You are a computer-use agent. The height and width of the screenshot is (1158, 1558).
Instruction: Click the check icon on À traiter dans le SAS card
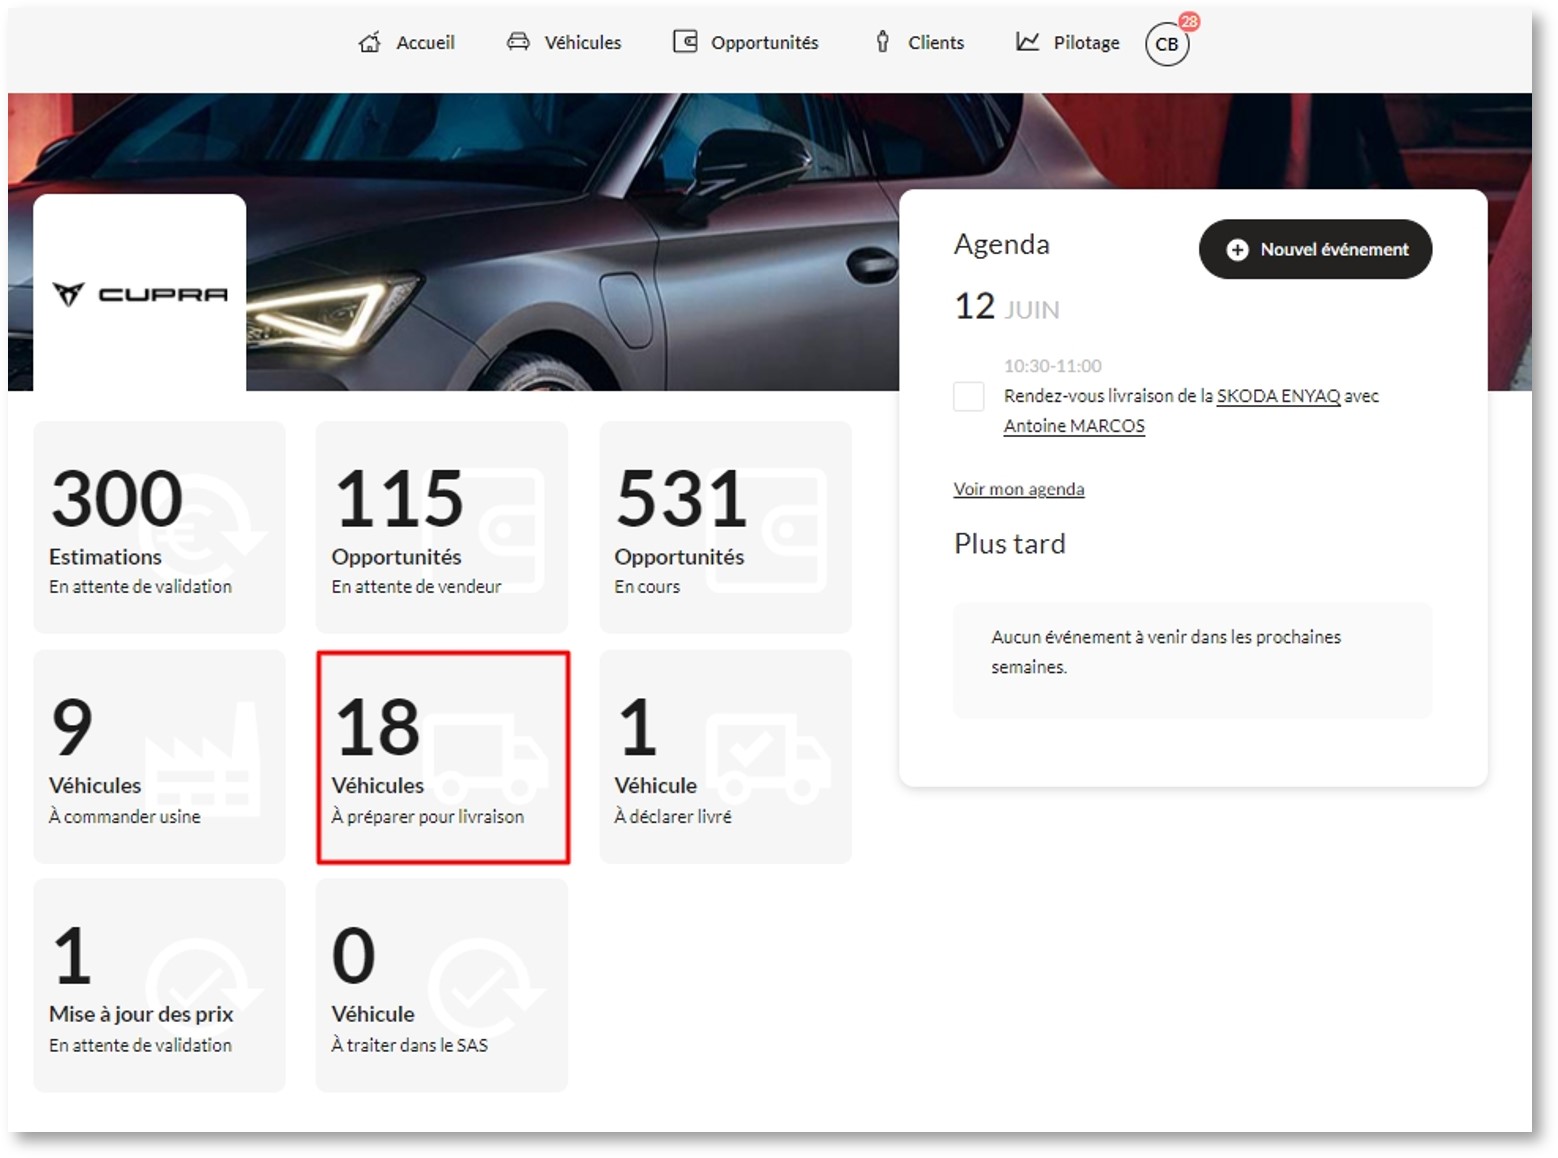click(486, 986)
